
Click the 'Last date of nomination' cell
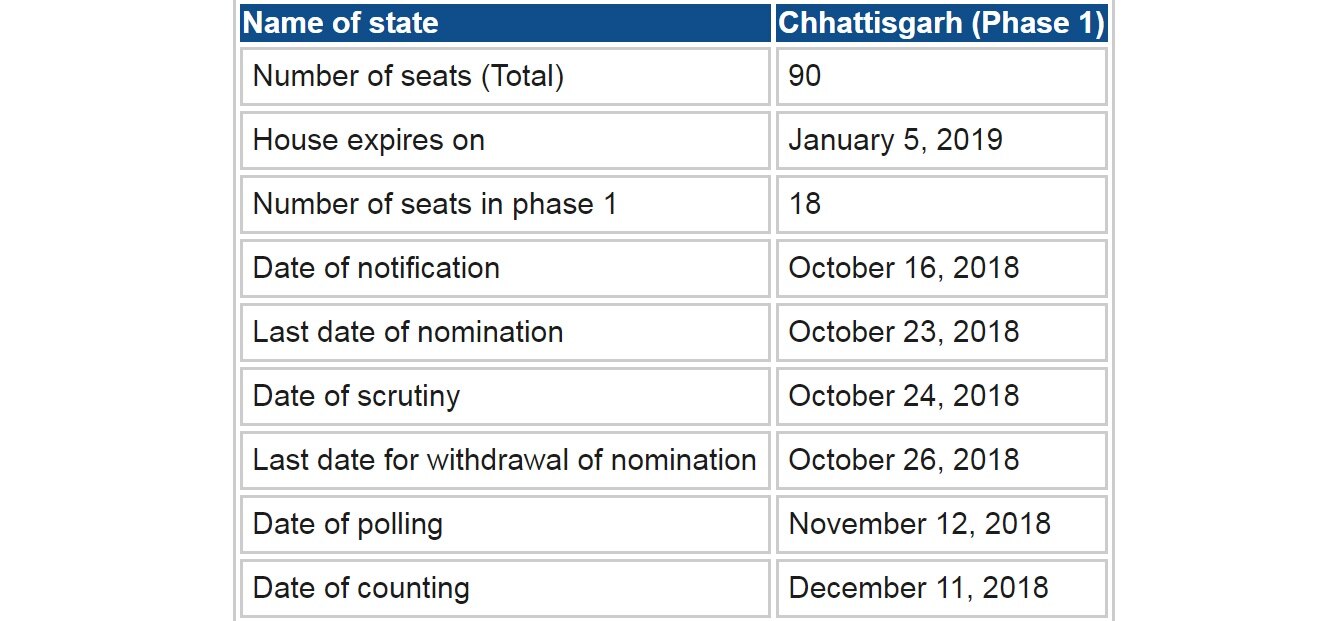click(505, 332)
